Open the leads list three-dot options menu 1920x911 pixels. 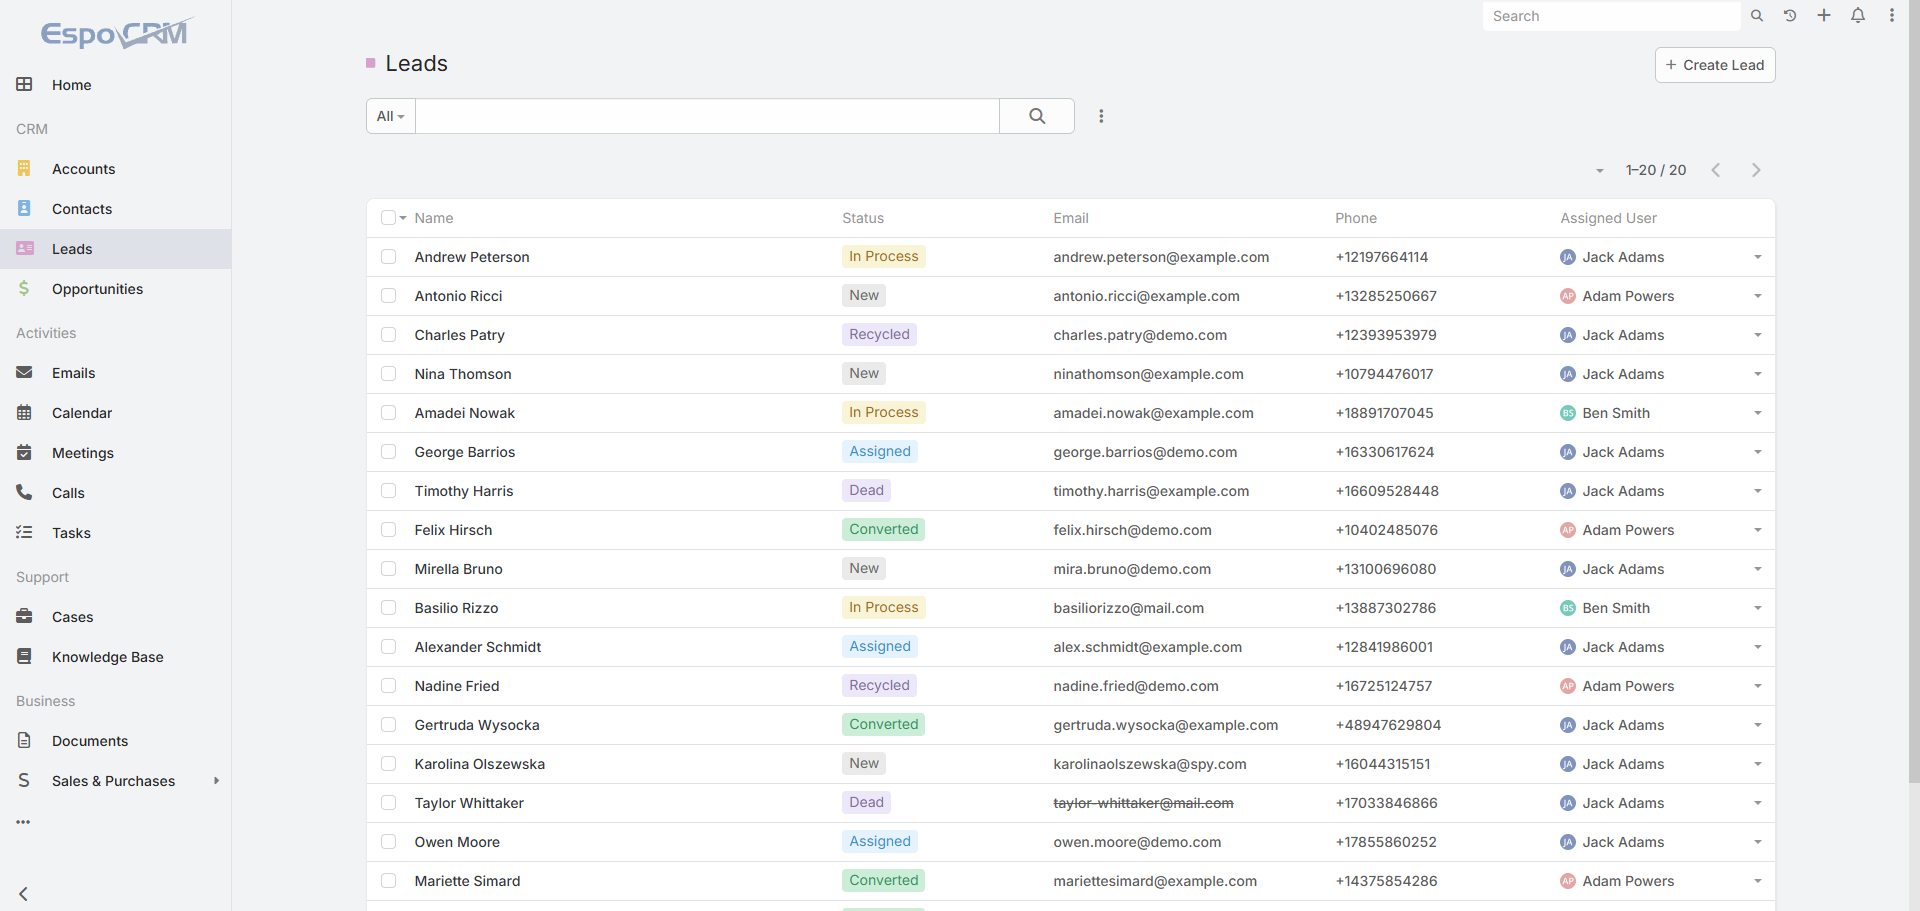(x=1101, y=116)
